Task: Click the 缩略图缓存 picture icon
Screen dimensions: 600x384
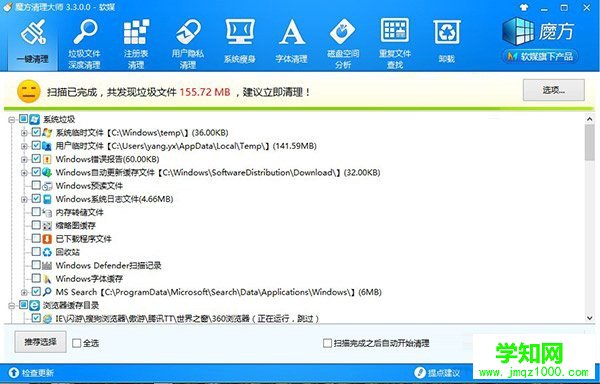Action: [x=47, y=225]
